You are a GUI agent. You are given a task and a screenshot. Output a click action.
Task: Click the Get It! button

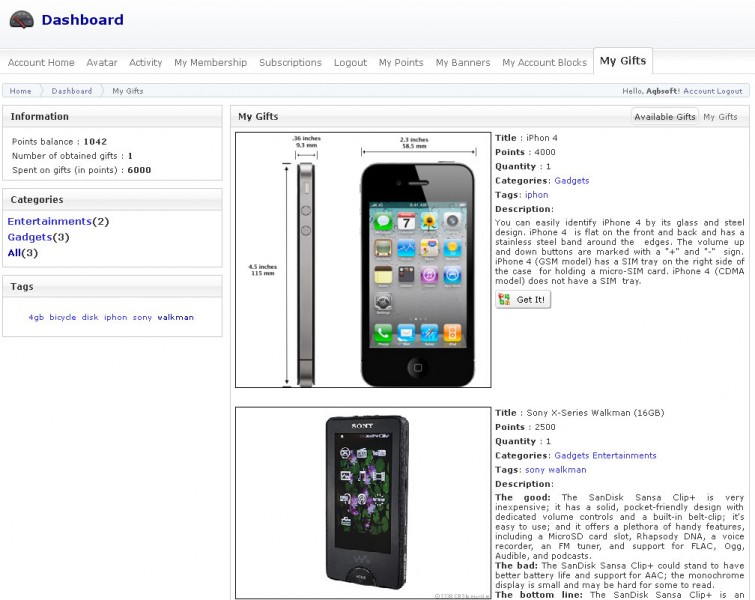(x=523, y=300)
